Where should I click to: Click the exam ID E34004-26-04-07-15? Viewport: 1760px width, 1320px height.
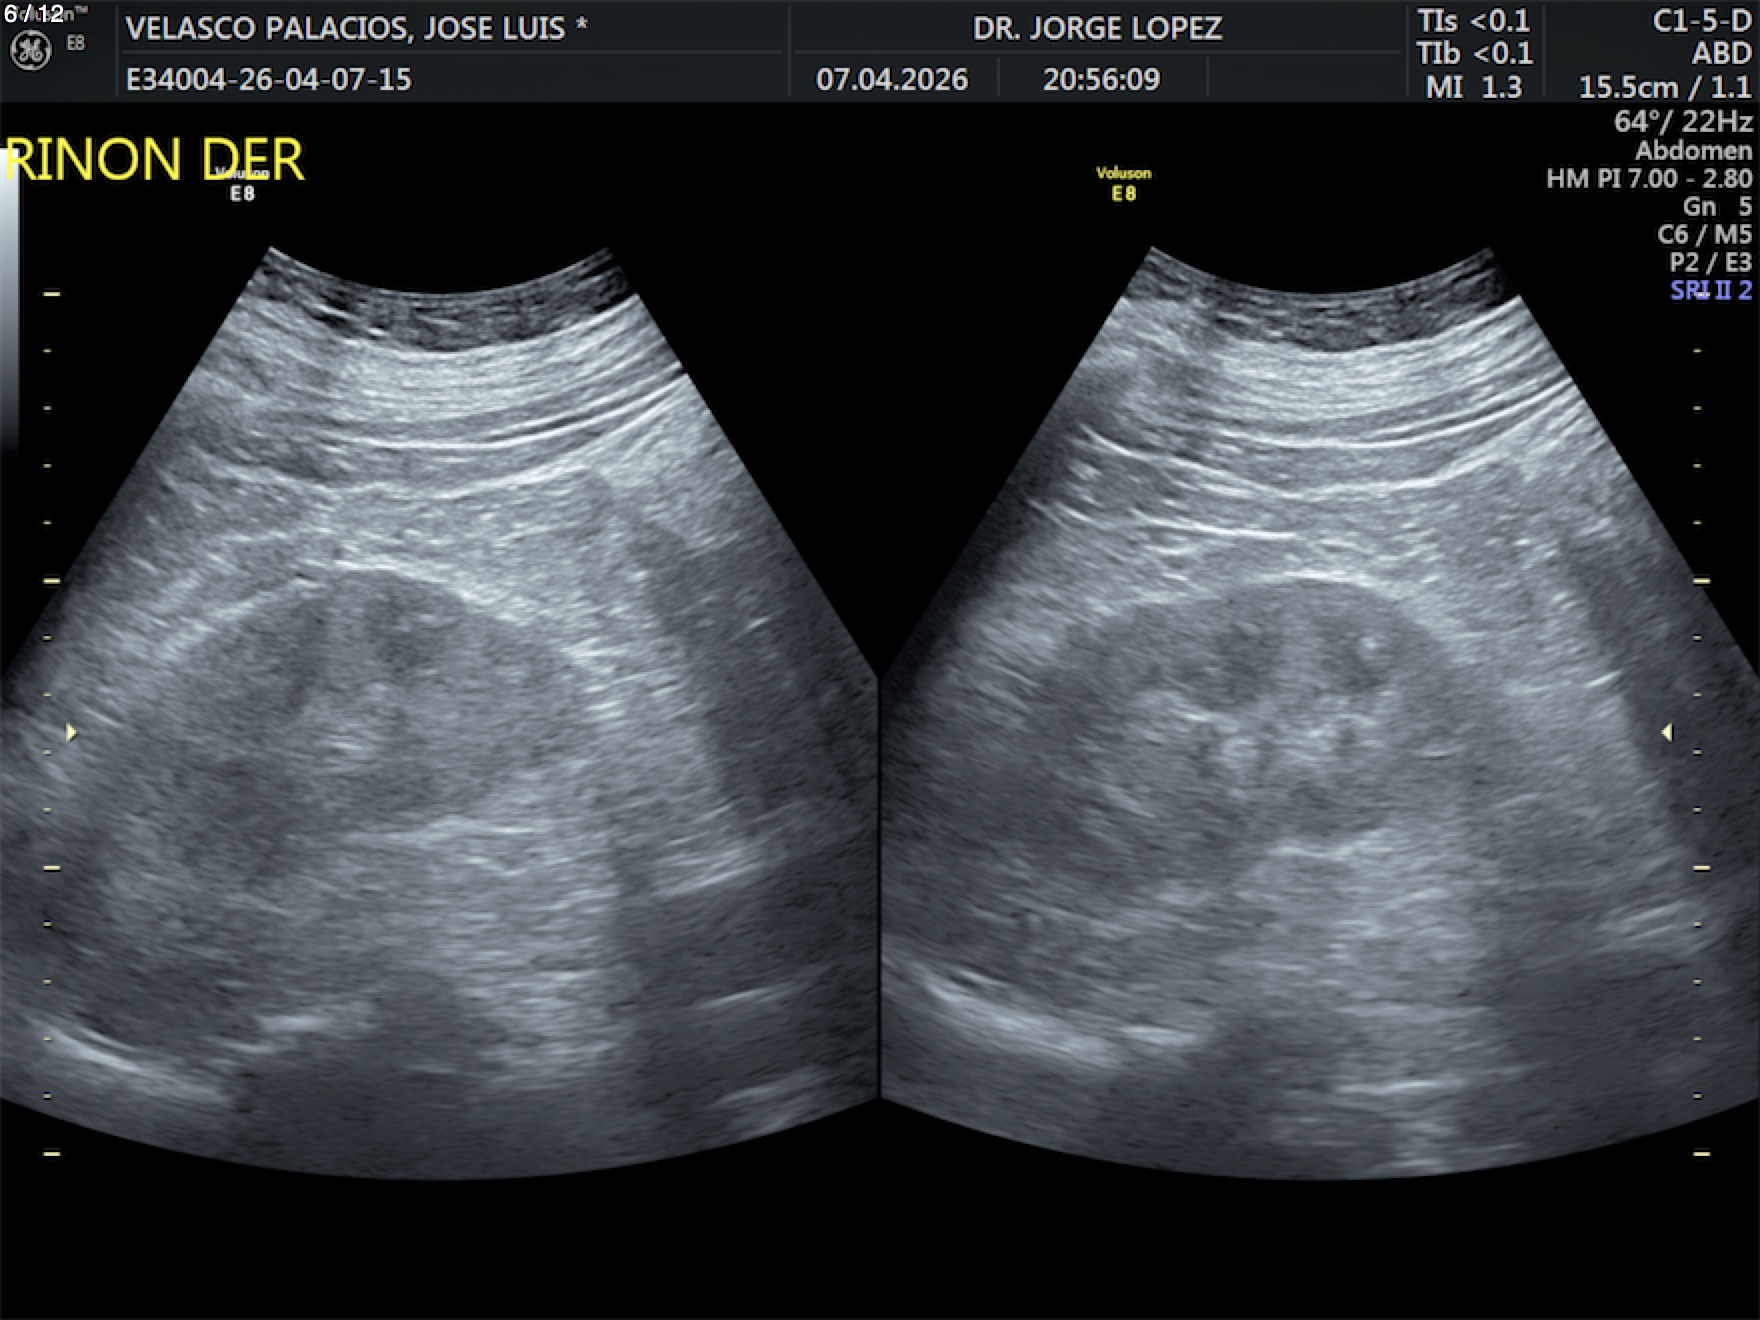point(268,80)
